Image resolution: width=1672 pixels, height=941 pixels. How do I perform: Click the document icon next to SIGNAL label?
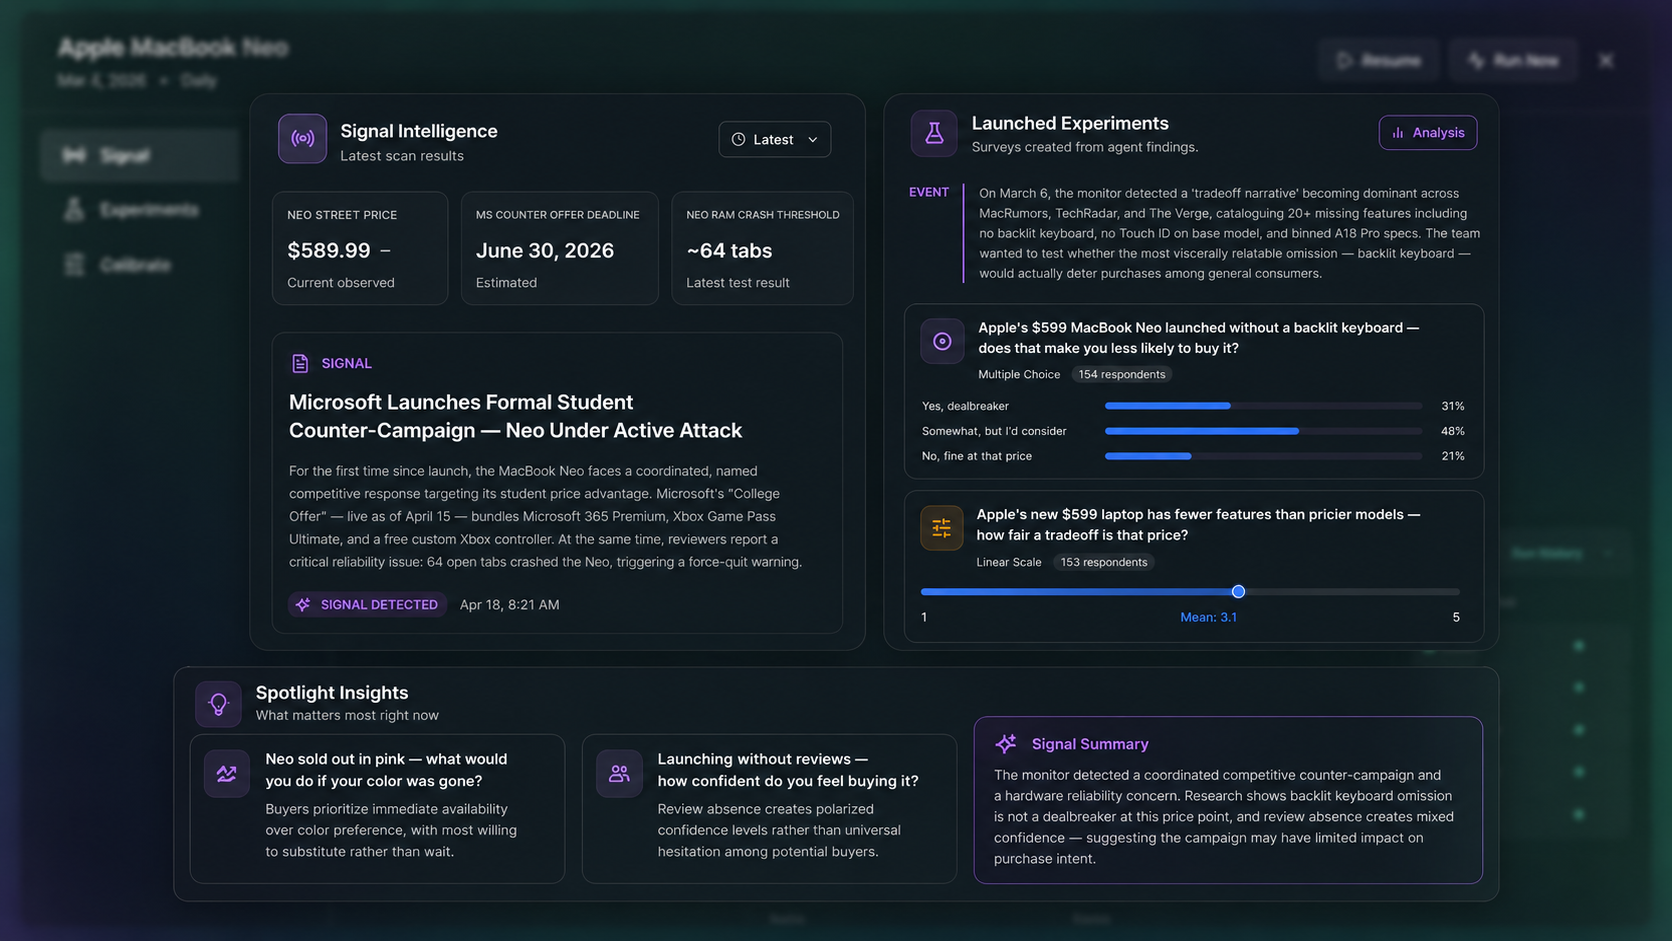tap(300, 363)
